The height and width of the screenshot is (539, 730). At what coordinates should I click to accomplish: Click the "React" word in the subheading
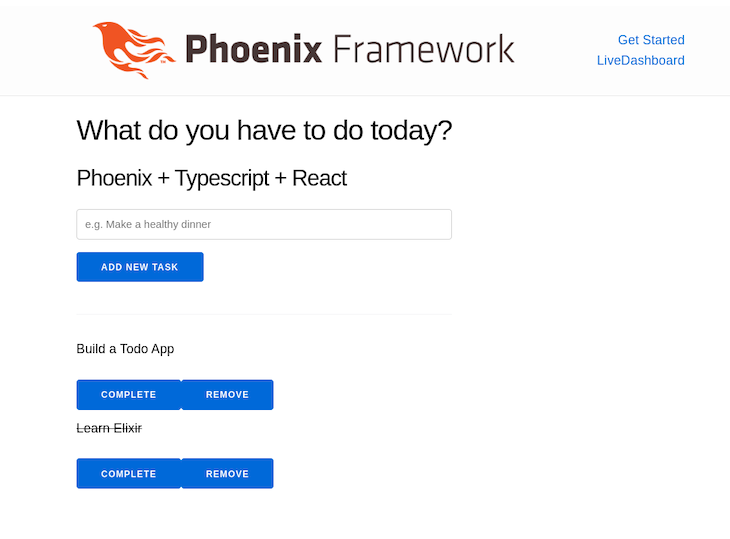click(x=319, y=178)
